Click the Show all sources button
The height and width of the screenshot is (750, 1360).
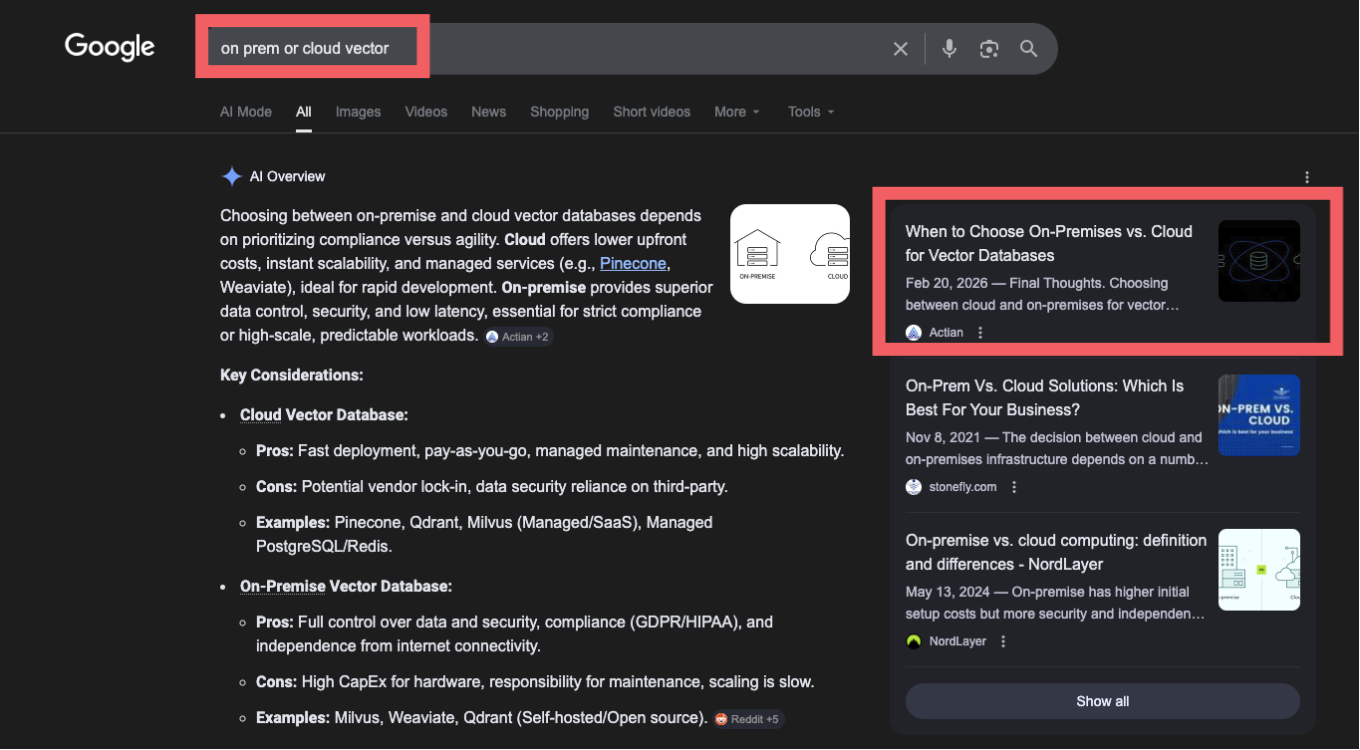click(x=1103, y=701)
